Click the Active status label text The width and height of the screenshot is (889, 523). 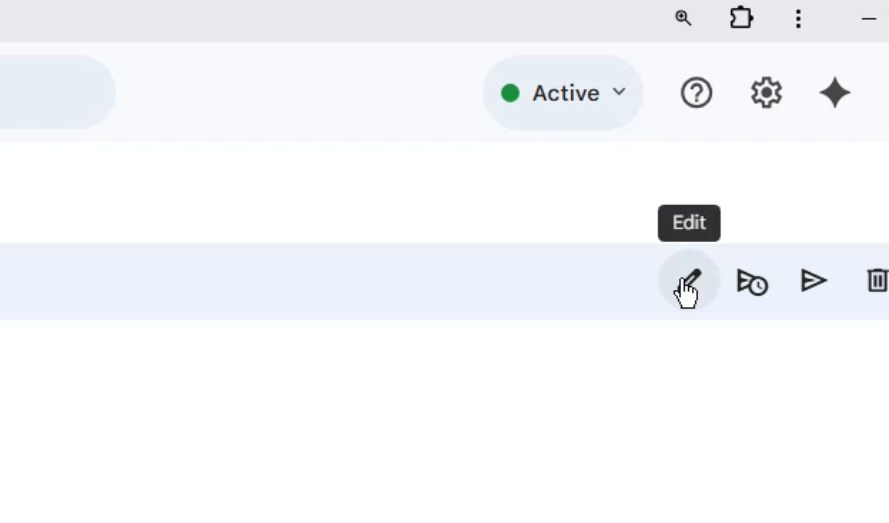tap(565, 93)
